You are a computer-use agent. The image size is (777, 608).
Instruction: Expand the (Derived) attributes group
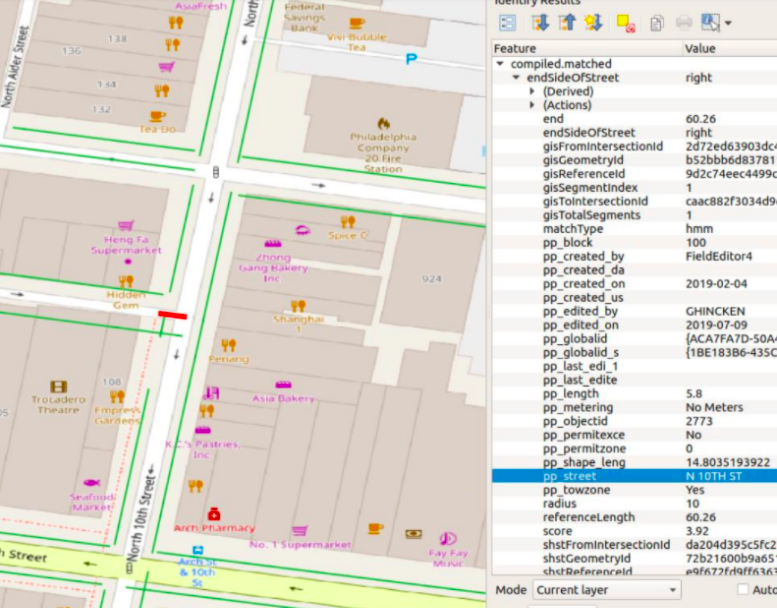(x=533, y=91)
